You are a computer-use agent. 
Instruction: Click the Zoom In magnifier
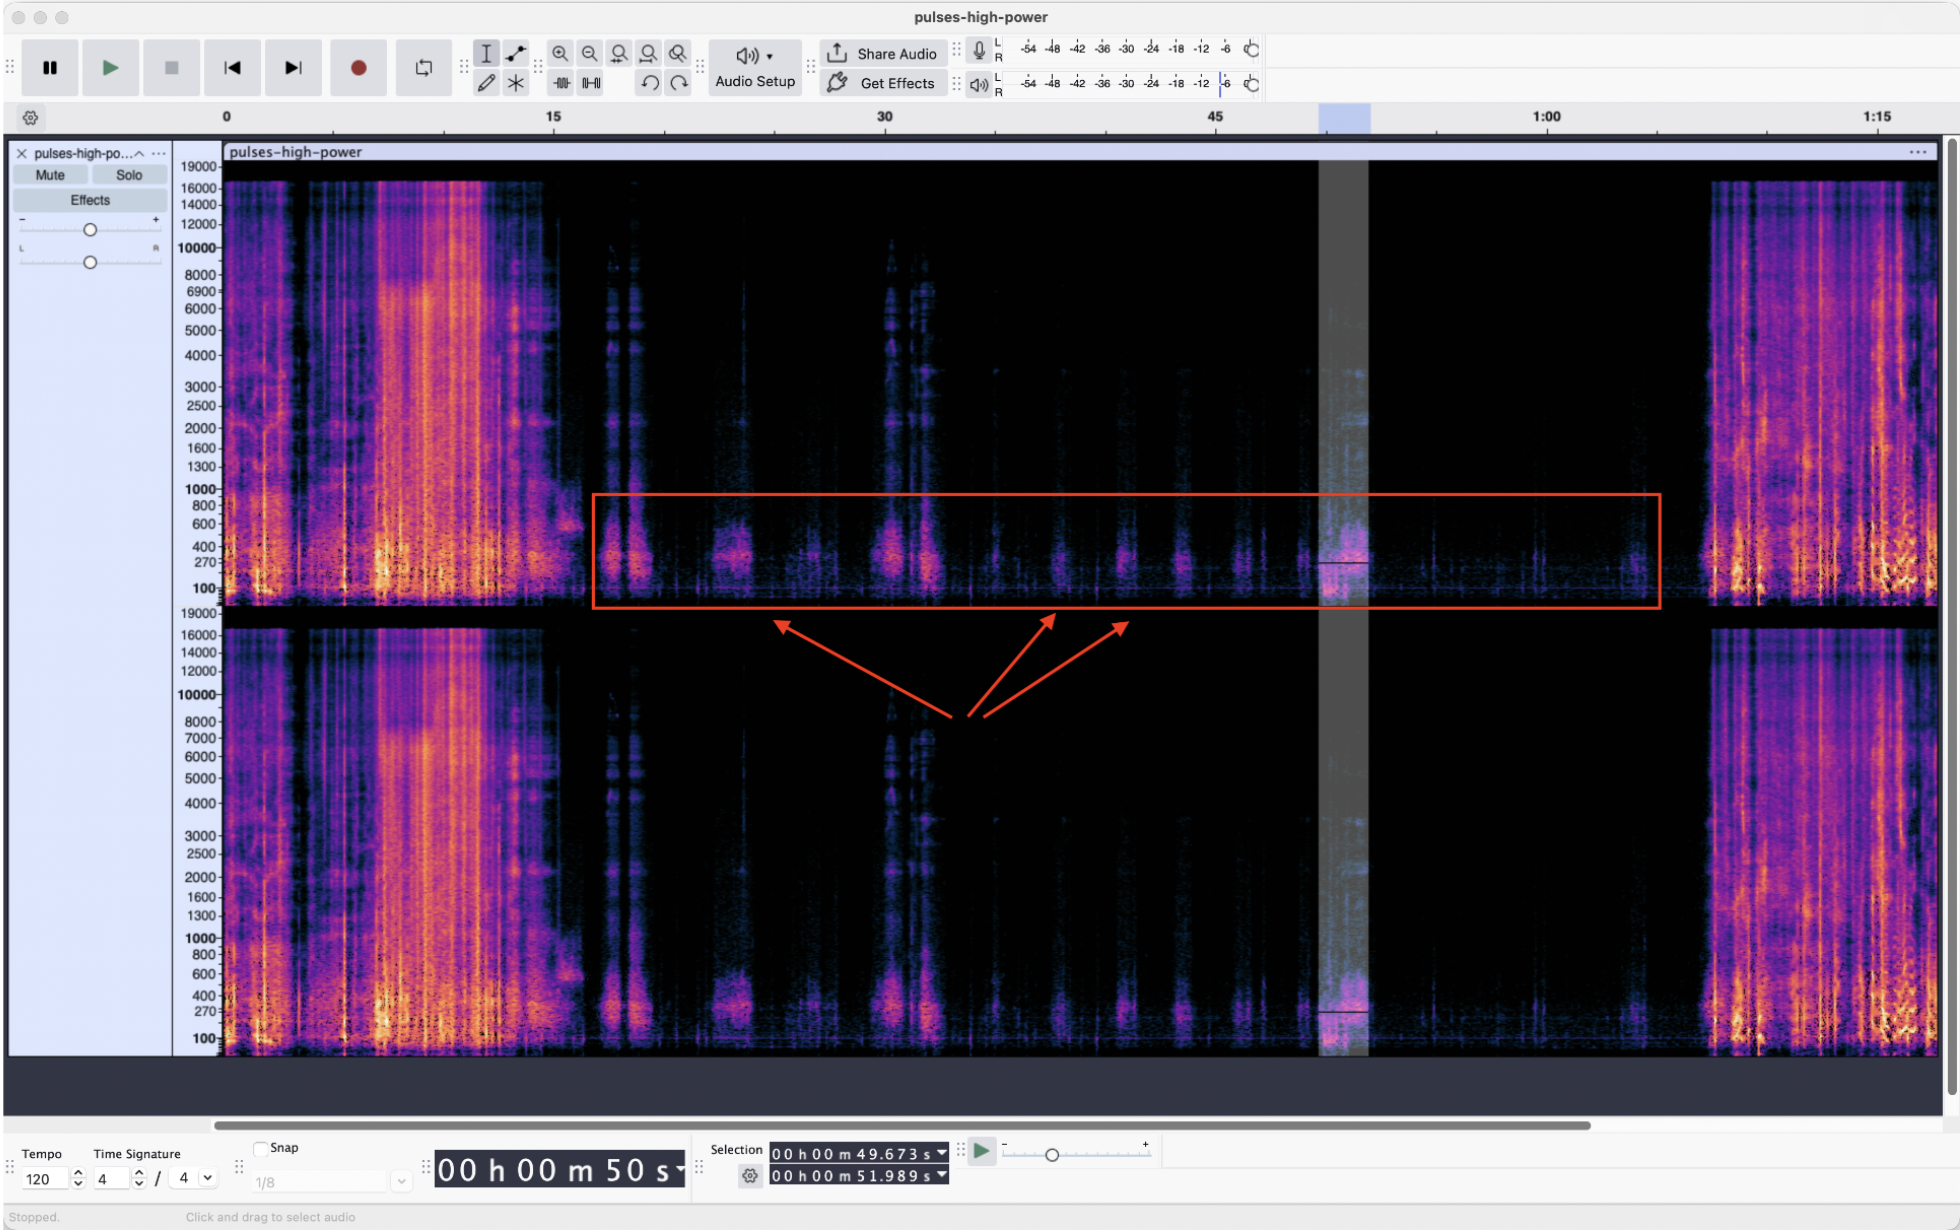(x=560, y=54)
